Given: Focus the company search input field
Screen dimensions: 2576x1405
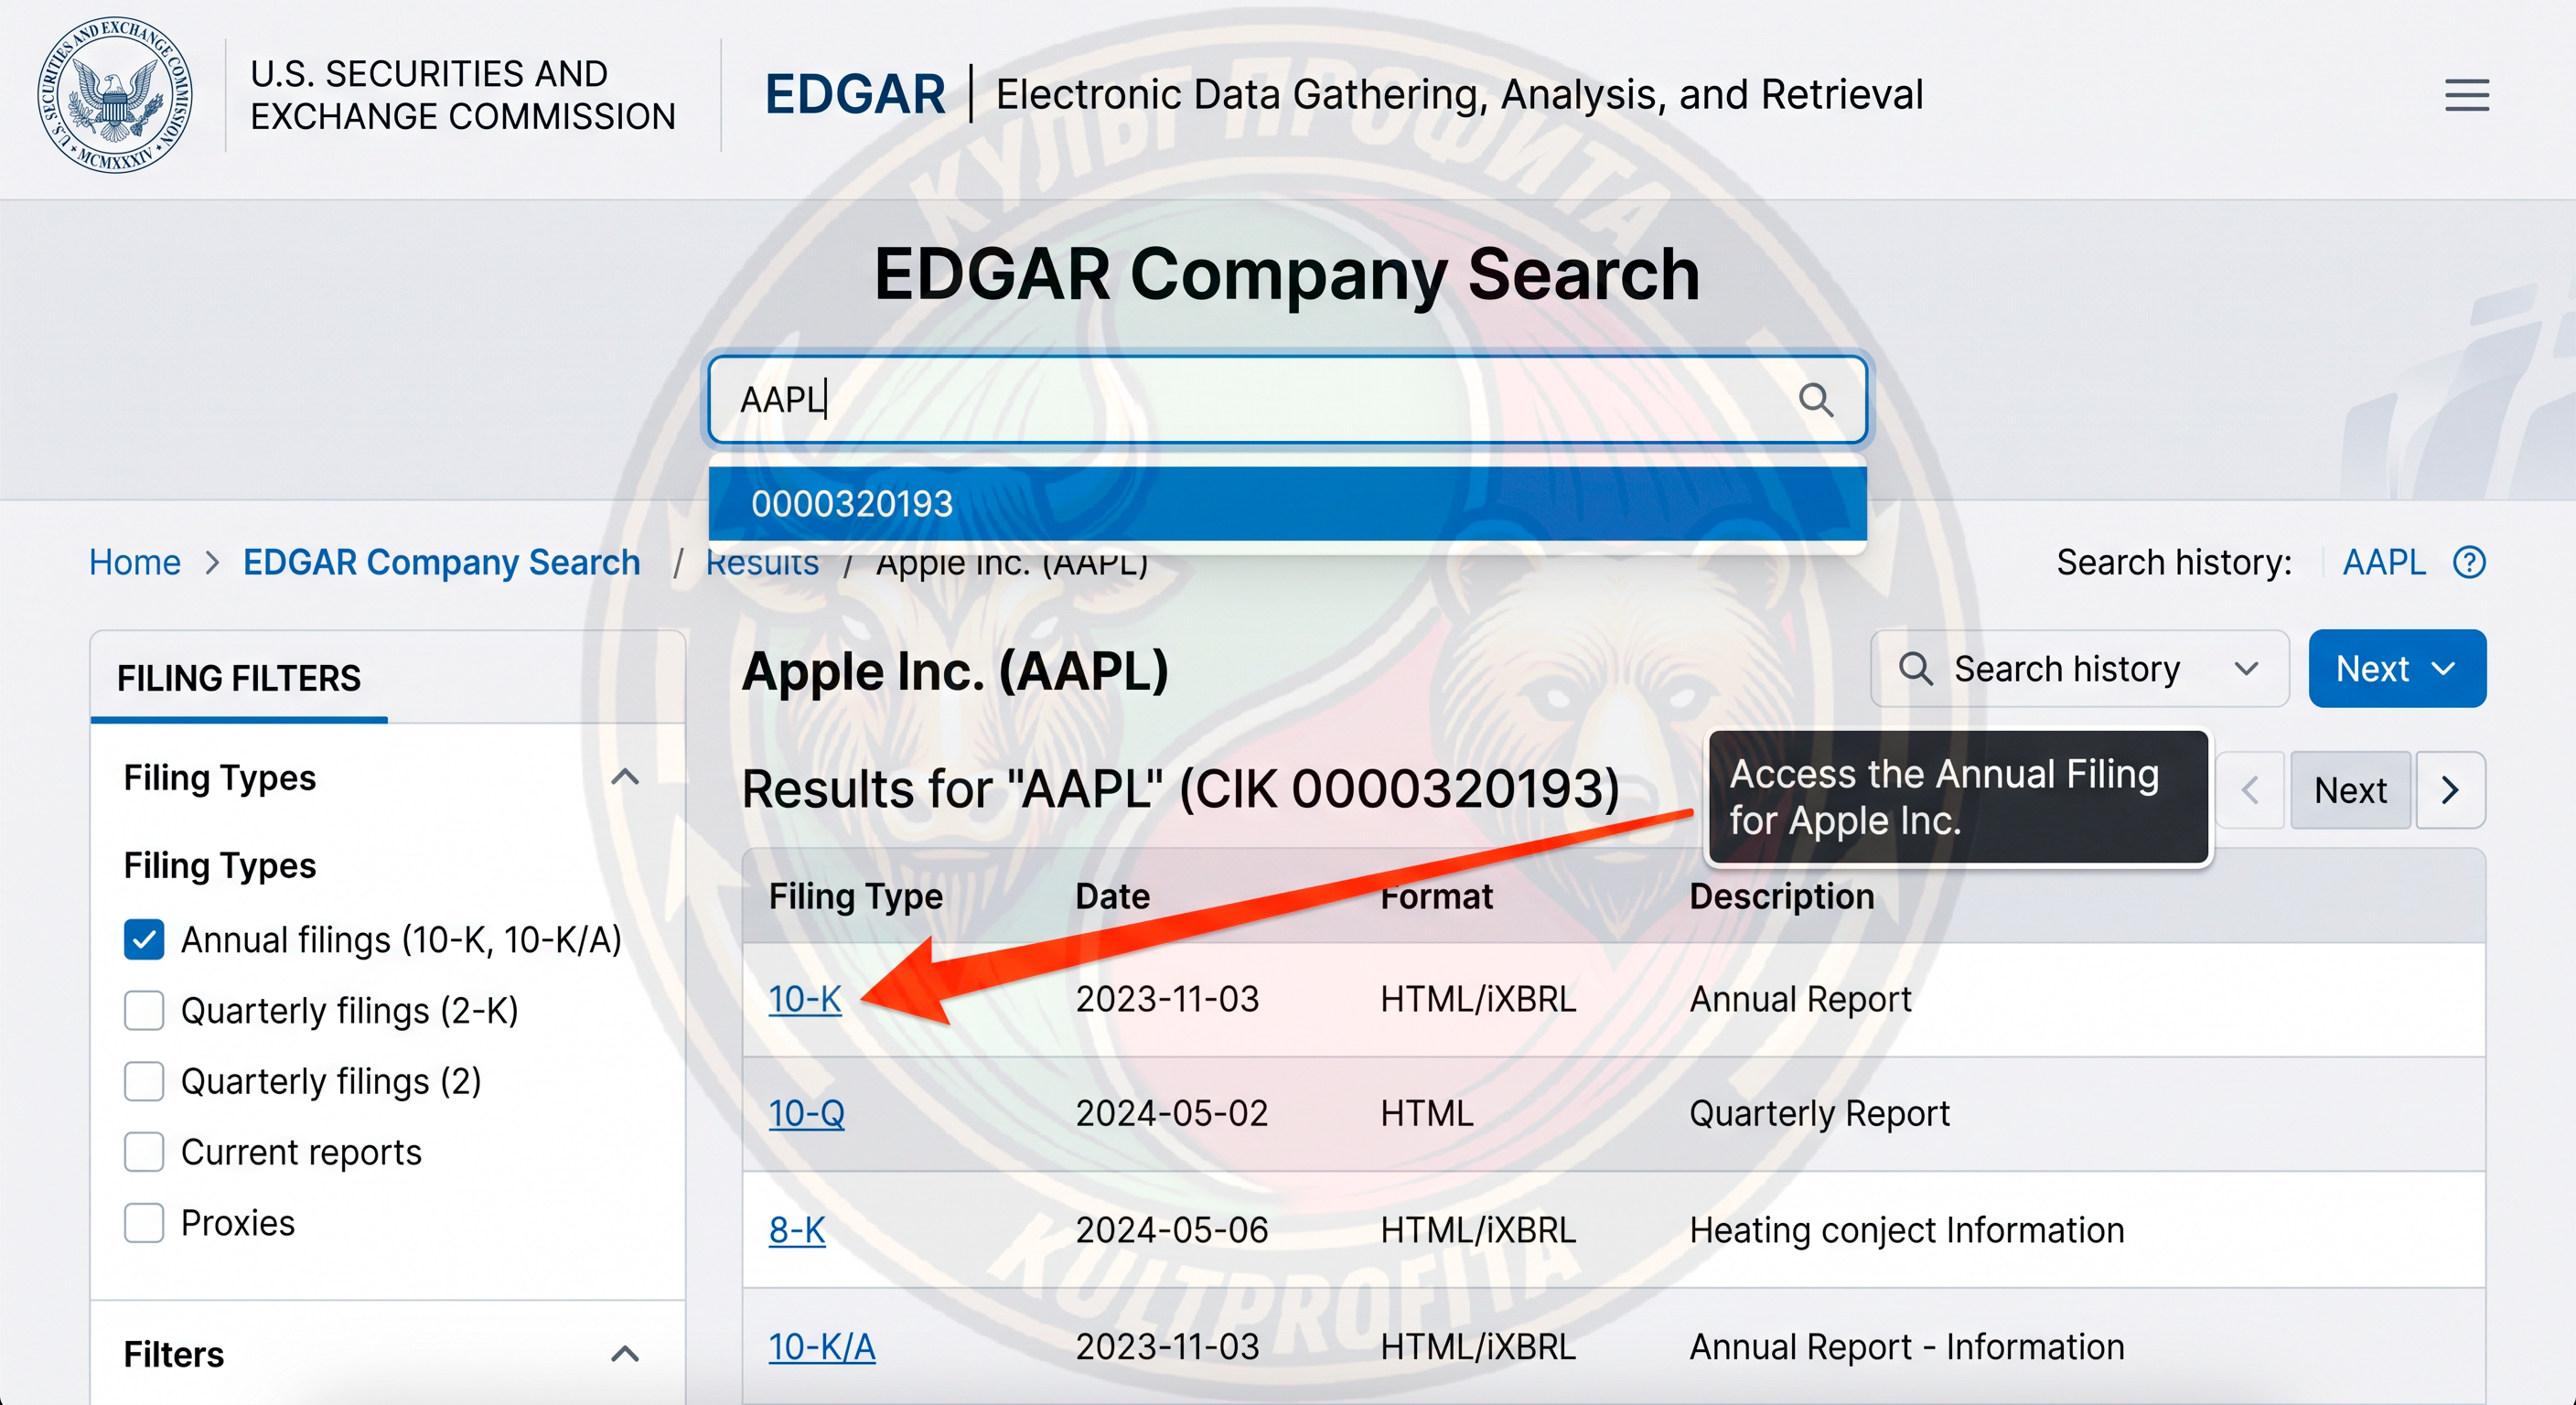Looking at the screenshot, I should [1287, 400].
